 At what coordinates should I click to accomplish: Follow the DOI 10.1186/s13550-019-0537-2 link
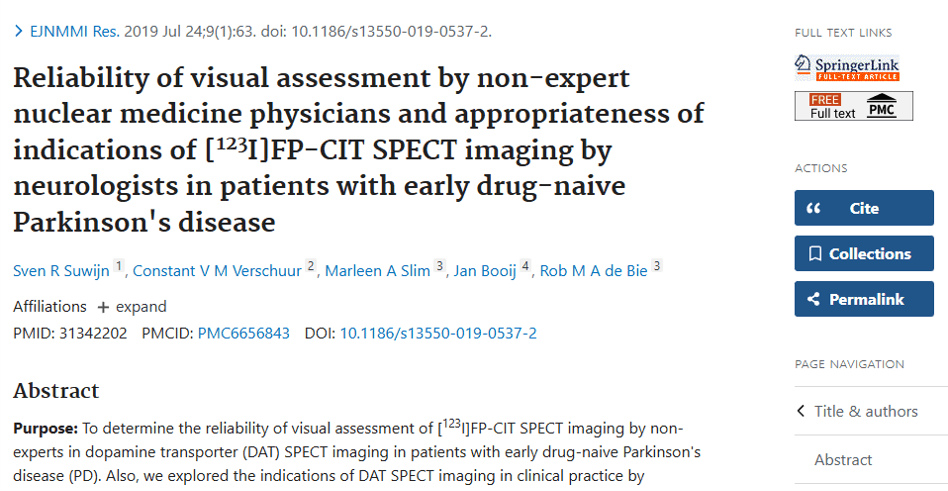pyautogui.click(x=438, y=333)
